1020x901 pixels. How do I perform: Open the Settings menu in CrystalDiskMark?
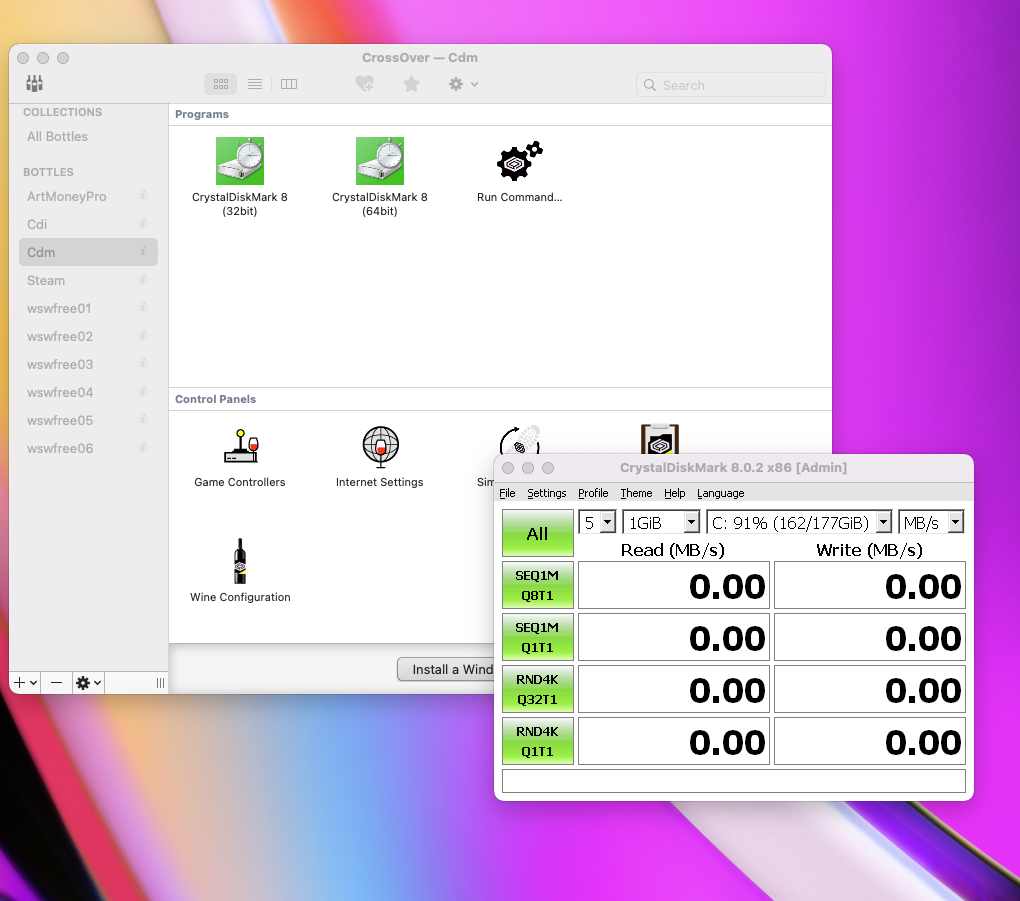(546, 493)
